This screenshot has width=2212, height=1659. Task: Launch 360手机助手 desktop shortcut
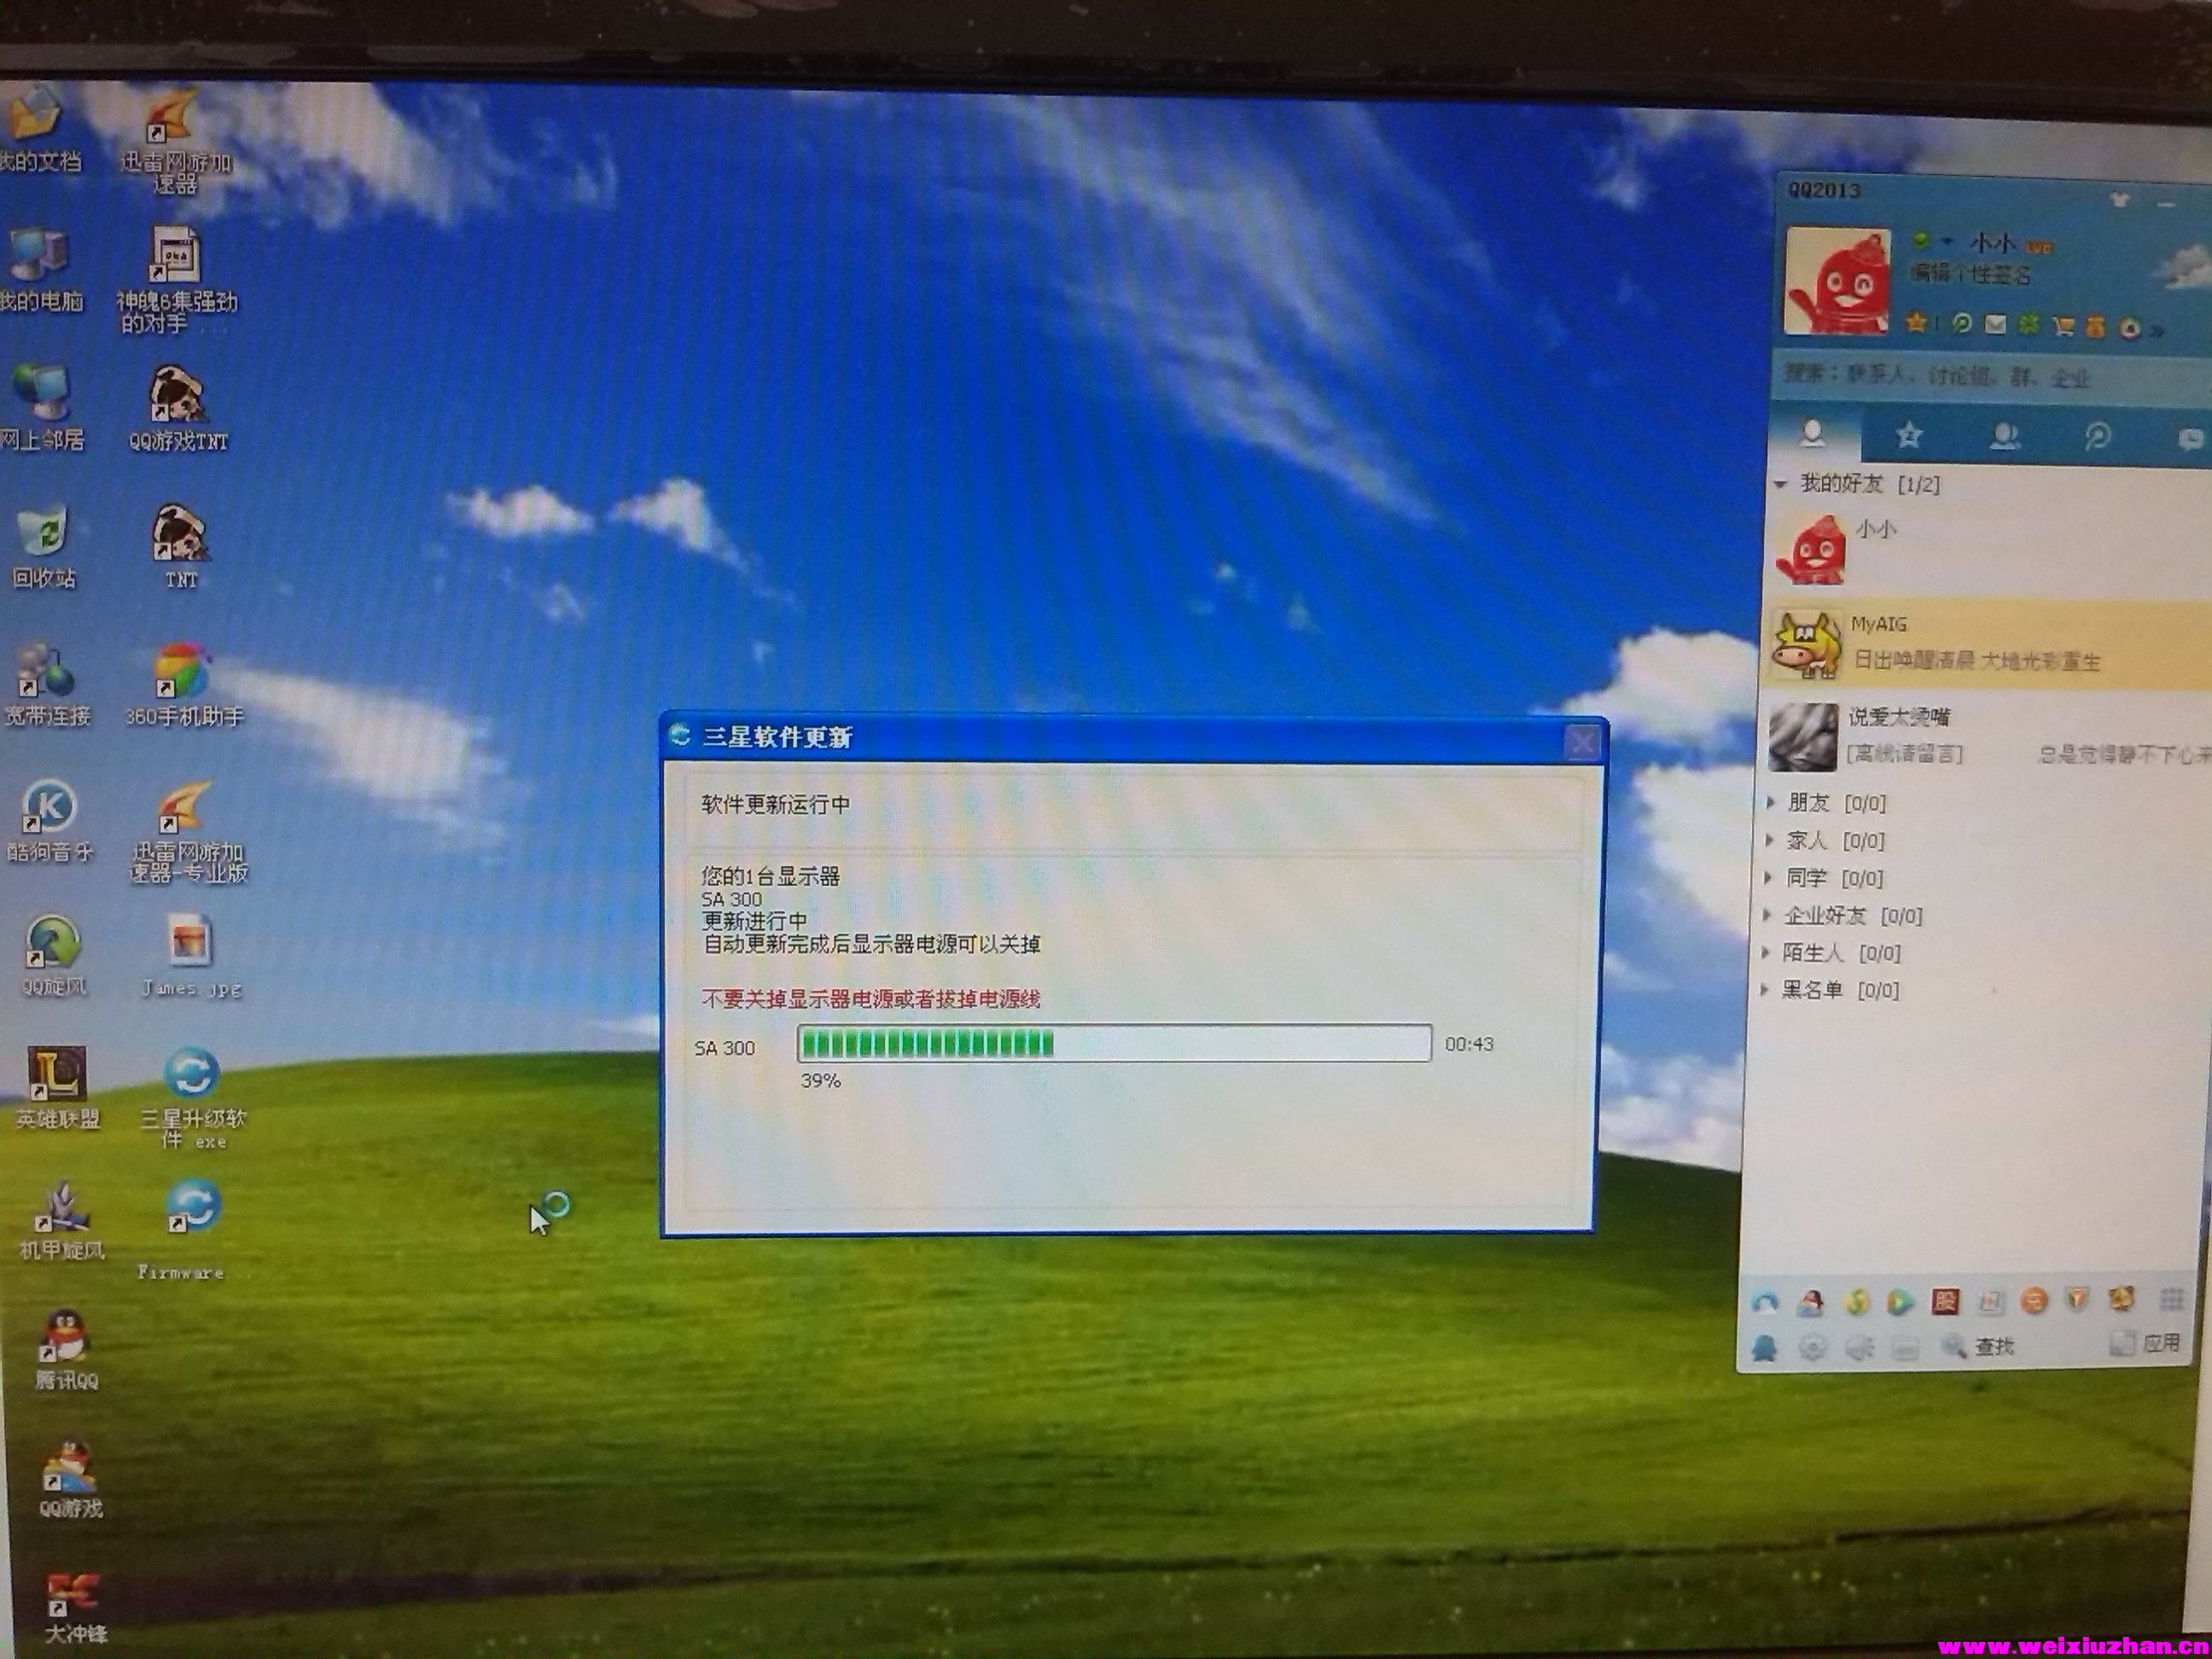184,684
